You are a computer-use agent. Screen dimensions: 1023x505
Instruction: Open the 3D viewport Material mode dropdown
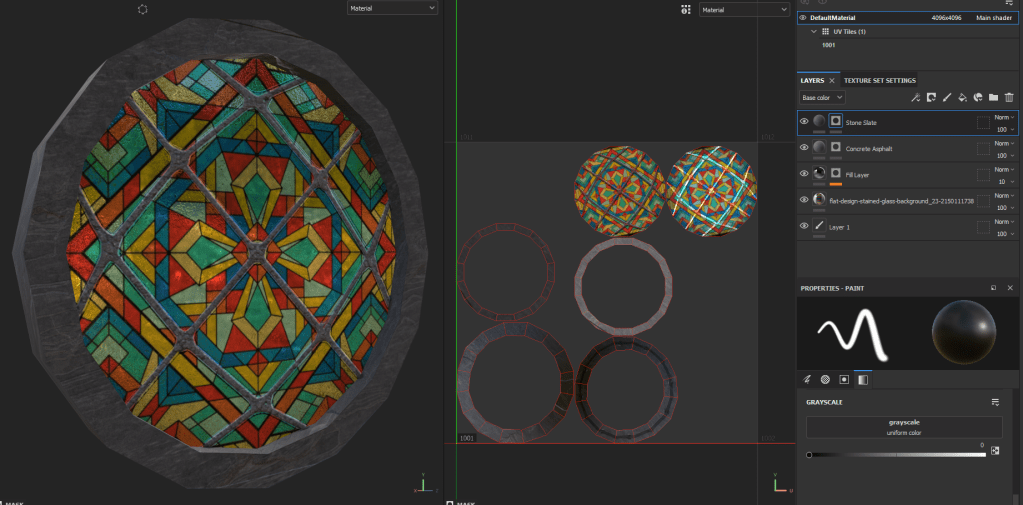(392, 8)
